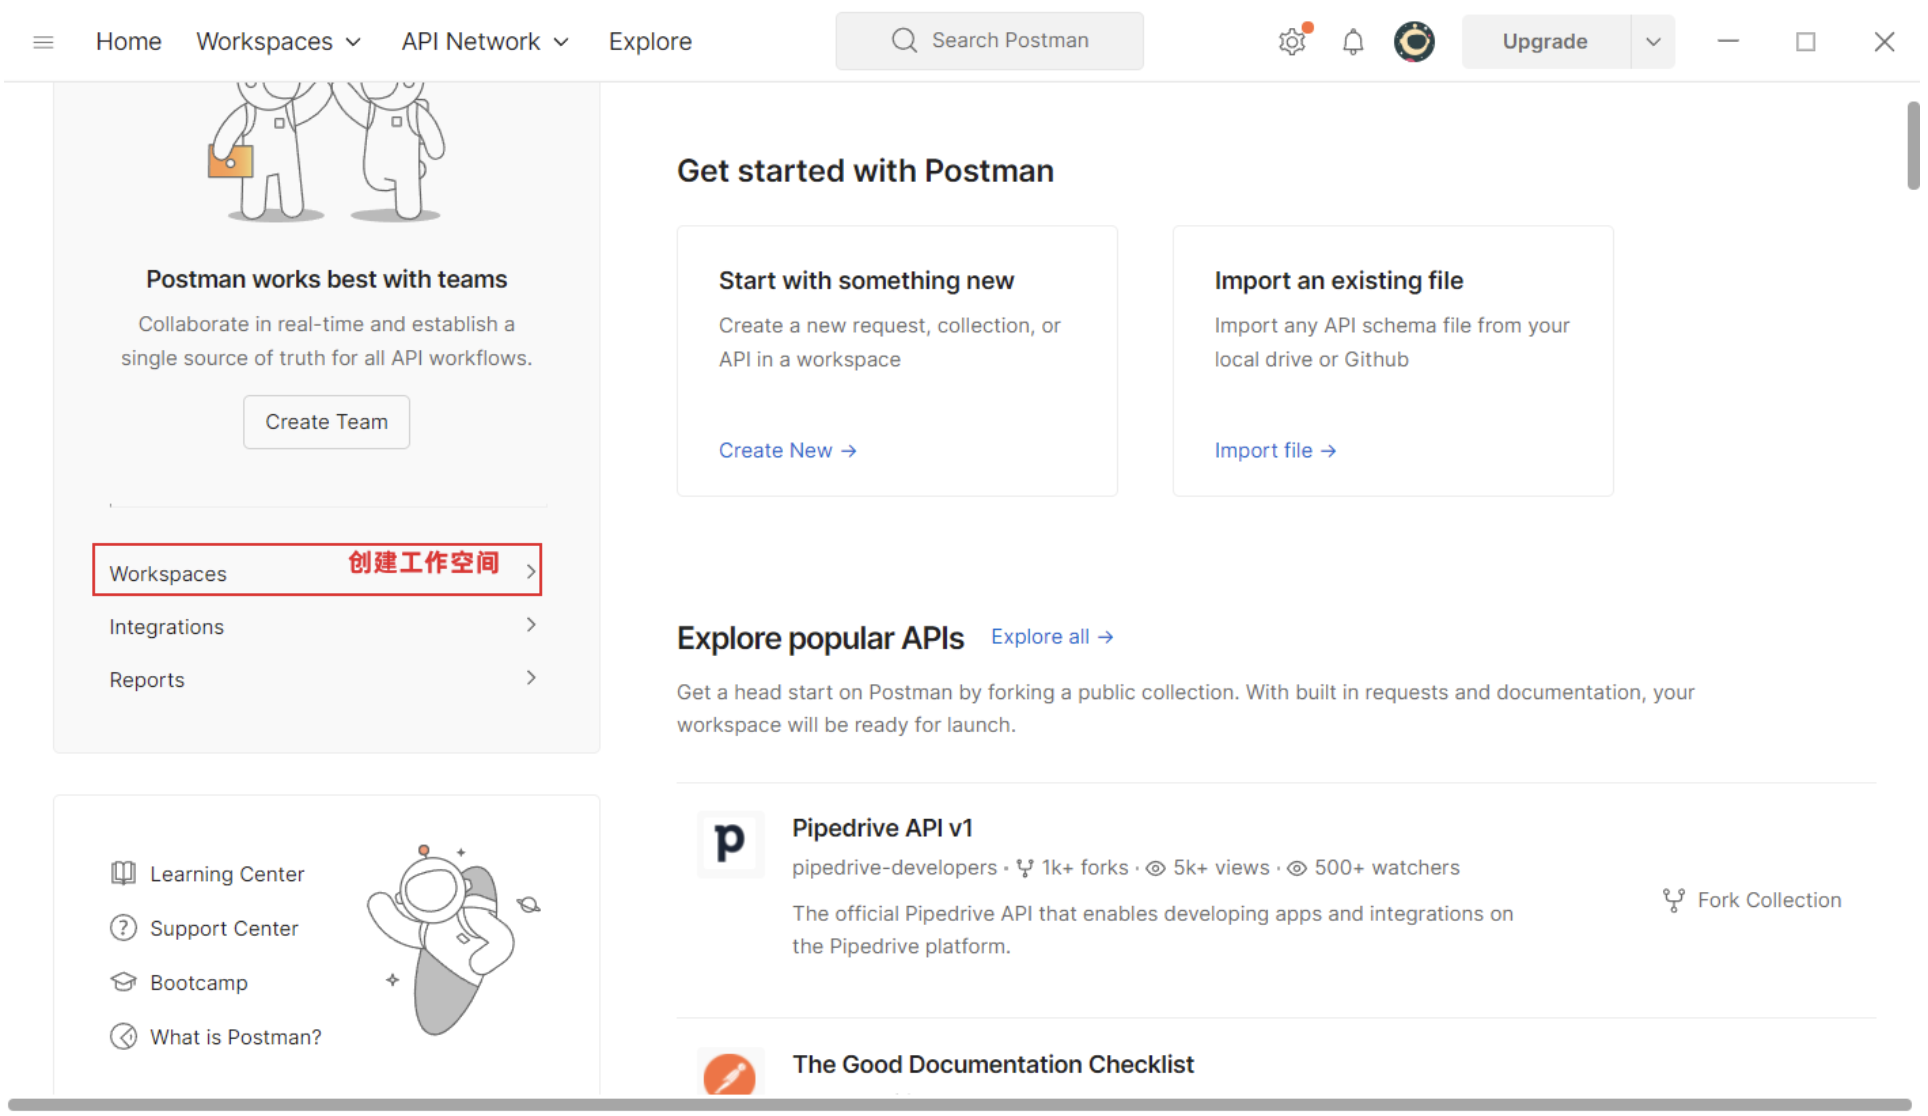
Task: Expand the API Network dropdown
Action: (x=485, y=42)
